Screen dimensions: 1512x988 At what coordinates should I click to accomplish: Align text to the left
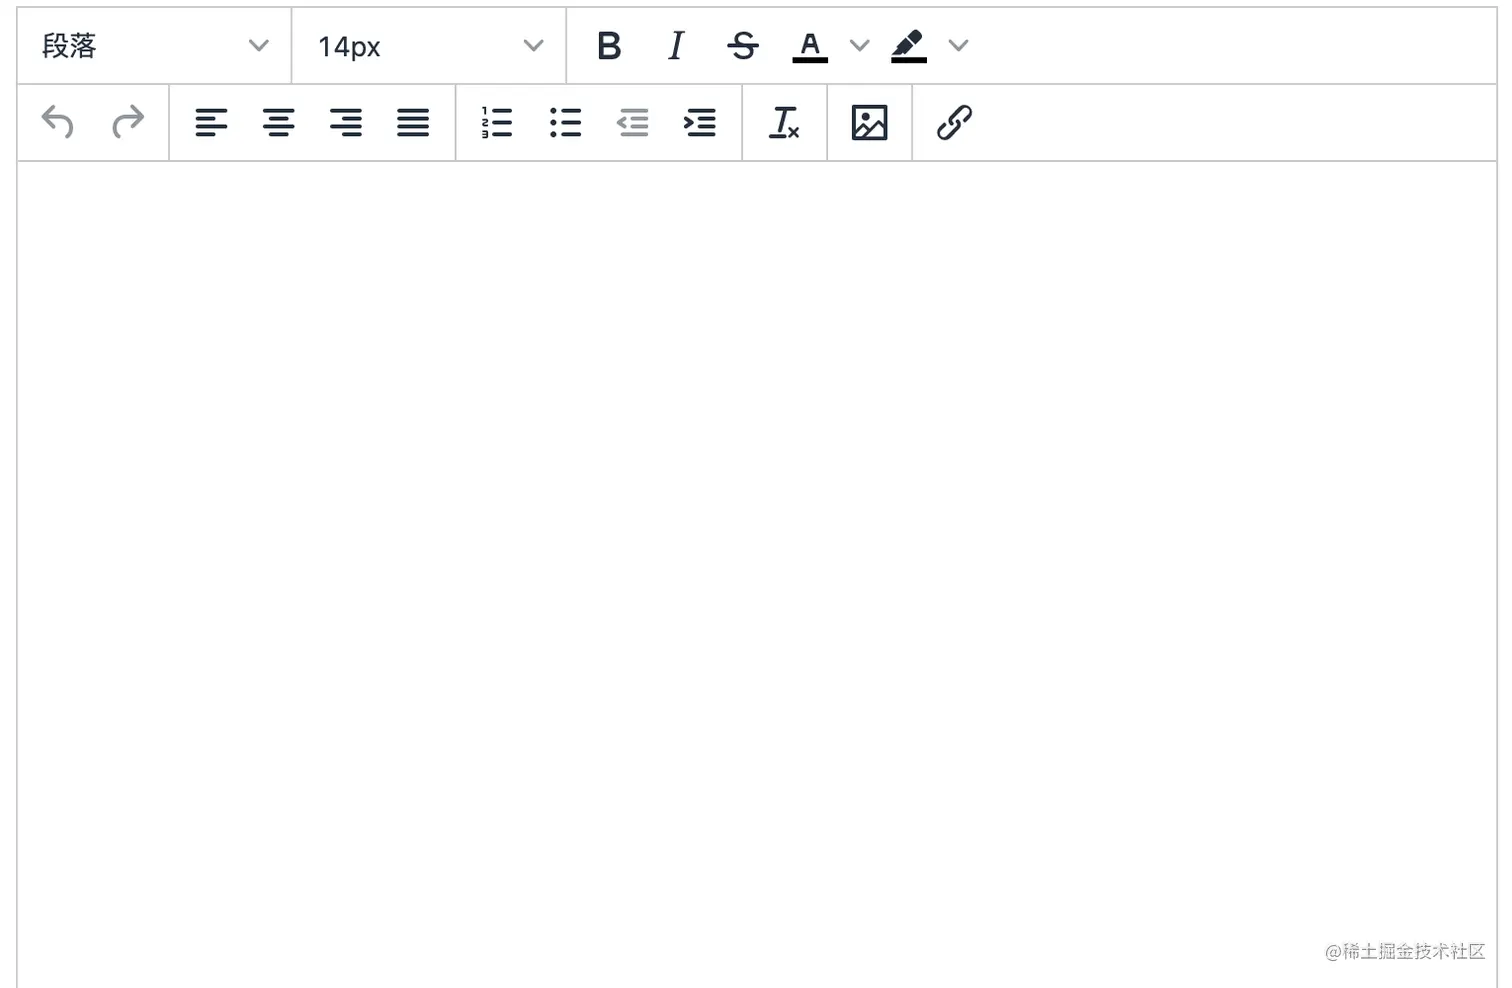point(211,123)
